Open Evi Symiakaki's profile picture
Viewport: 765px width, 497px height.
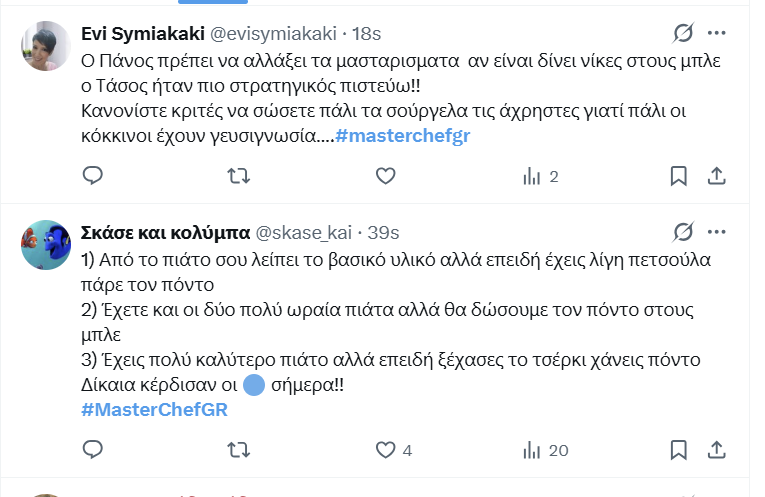click(x=45, y=46)
